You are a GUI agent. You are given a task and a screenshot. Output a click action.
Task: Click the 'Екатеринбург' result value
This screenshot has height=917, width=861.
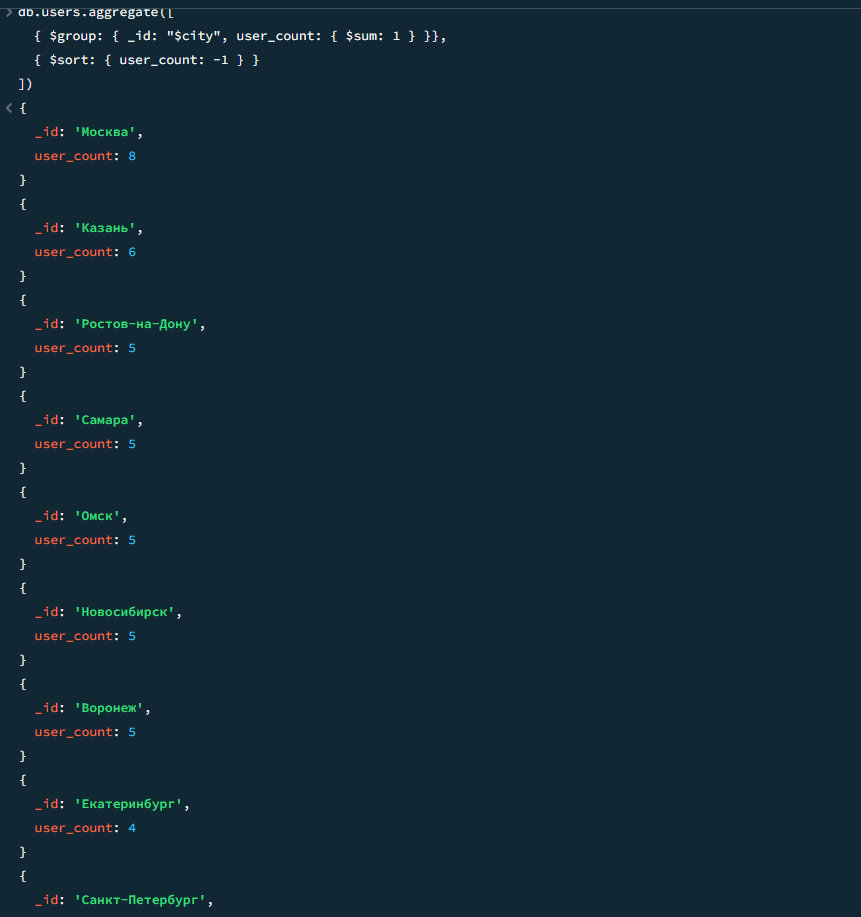pos(128,804)
